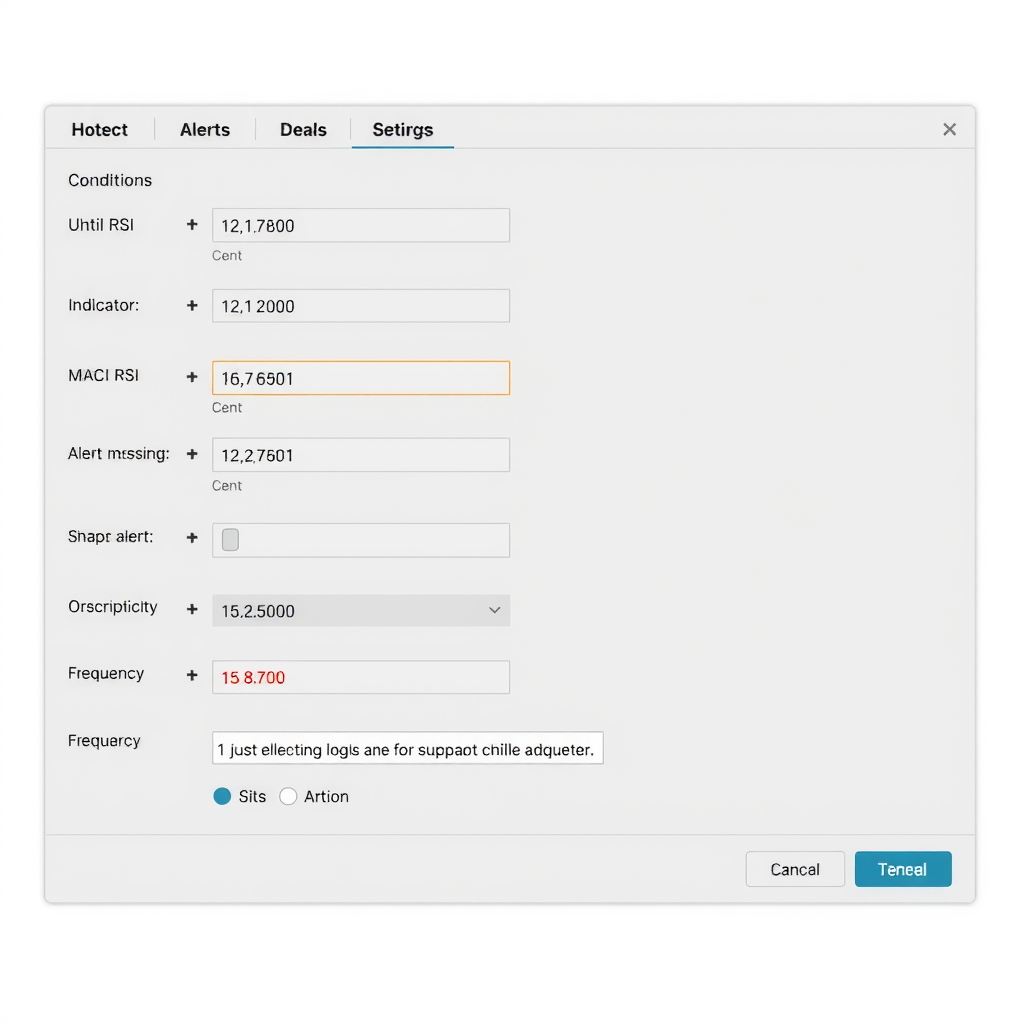1024x1024 pixels.
Task: Click plus icon beside the Frequency value field
Action: coord(192,676)
